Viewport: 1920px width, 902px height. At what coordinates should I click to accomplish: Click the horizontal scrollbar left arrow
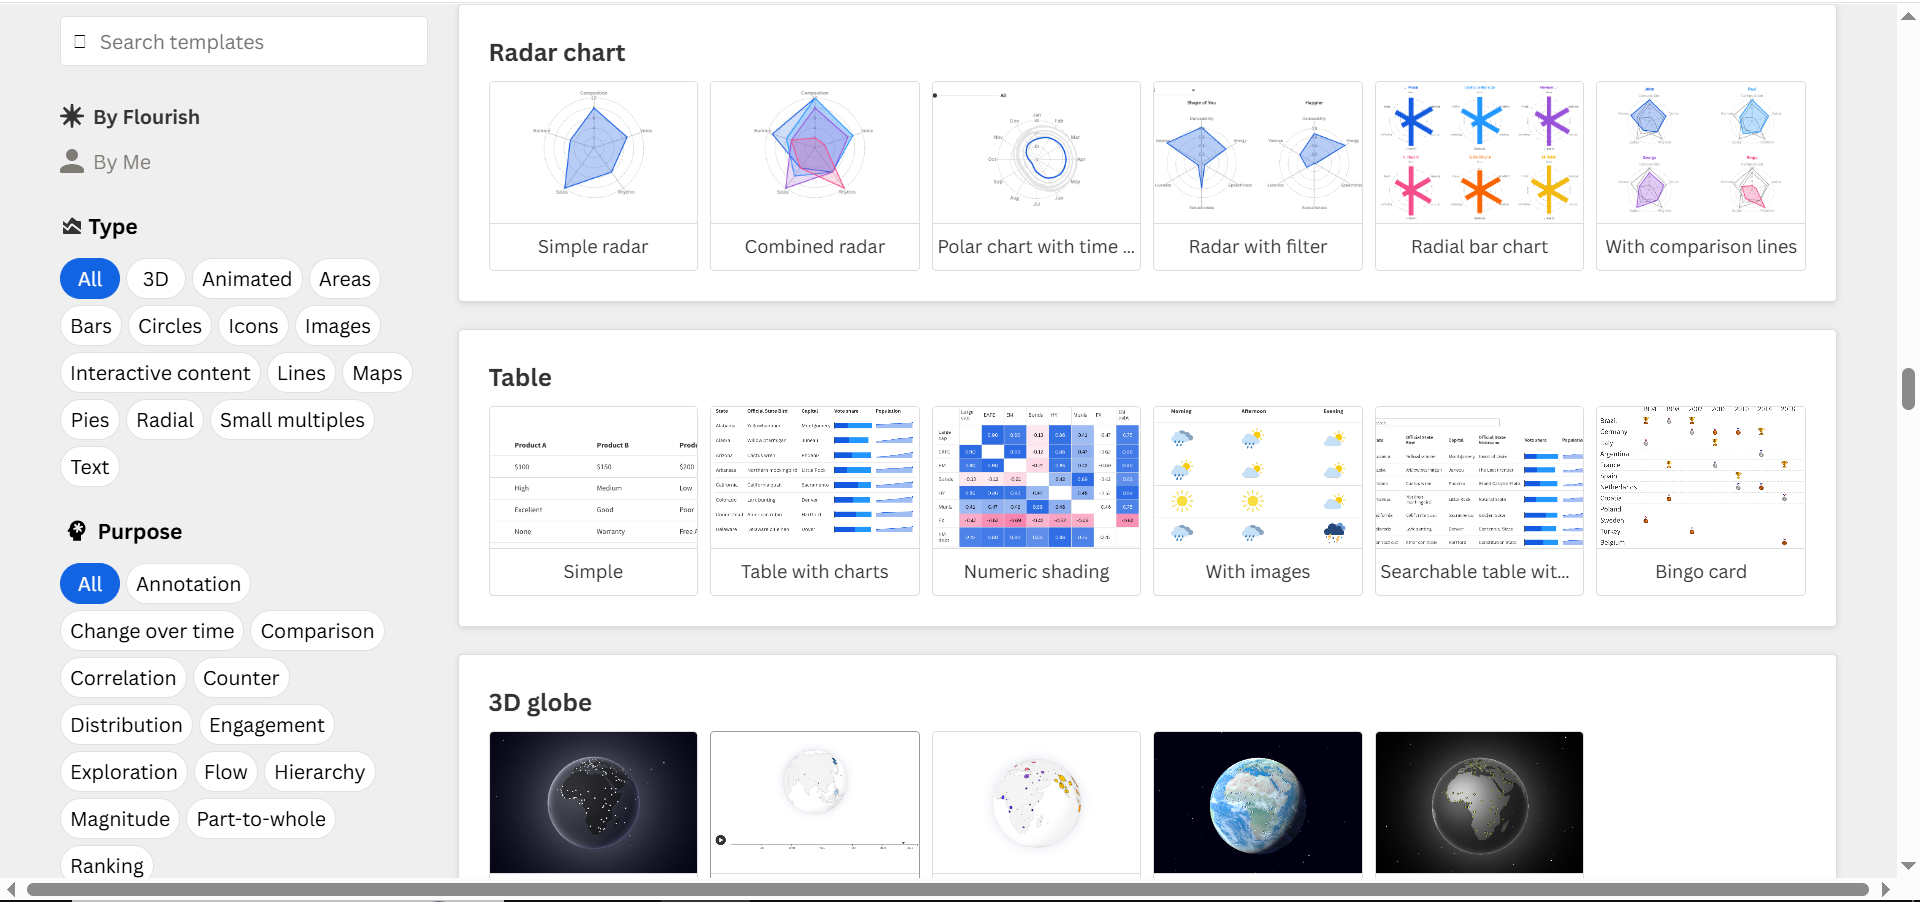11,890
